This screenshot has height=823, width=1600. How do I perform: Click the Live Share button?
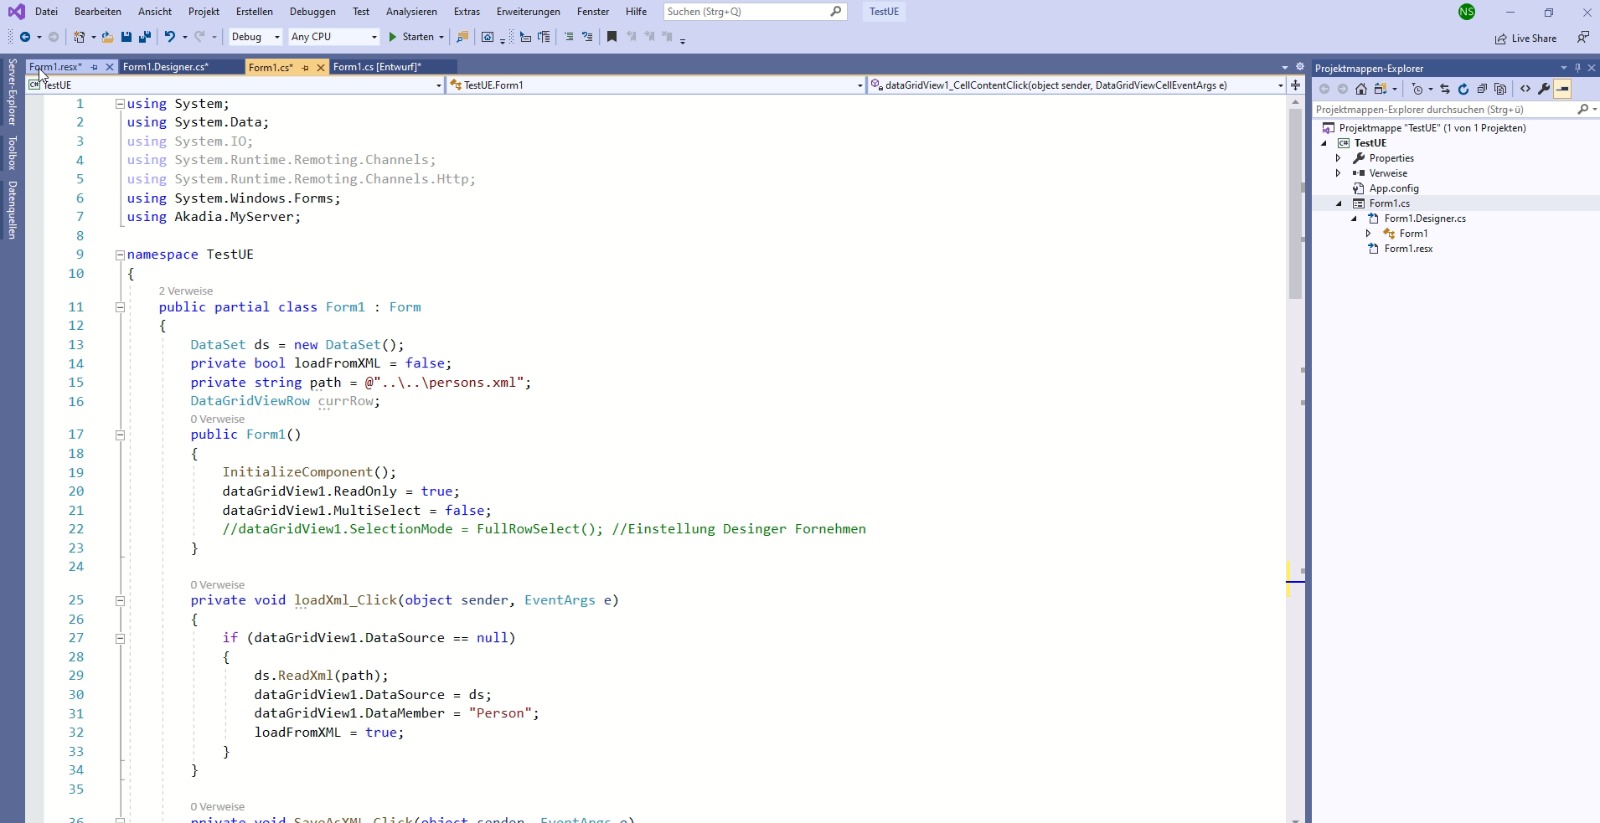click(x=1526, y=38)
